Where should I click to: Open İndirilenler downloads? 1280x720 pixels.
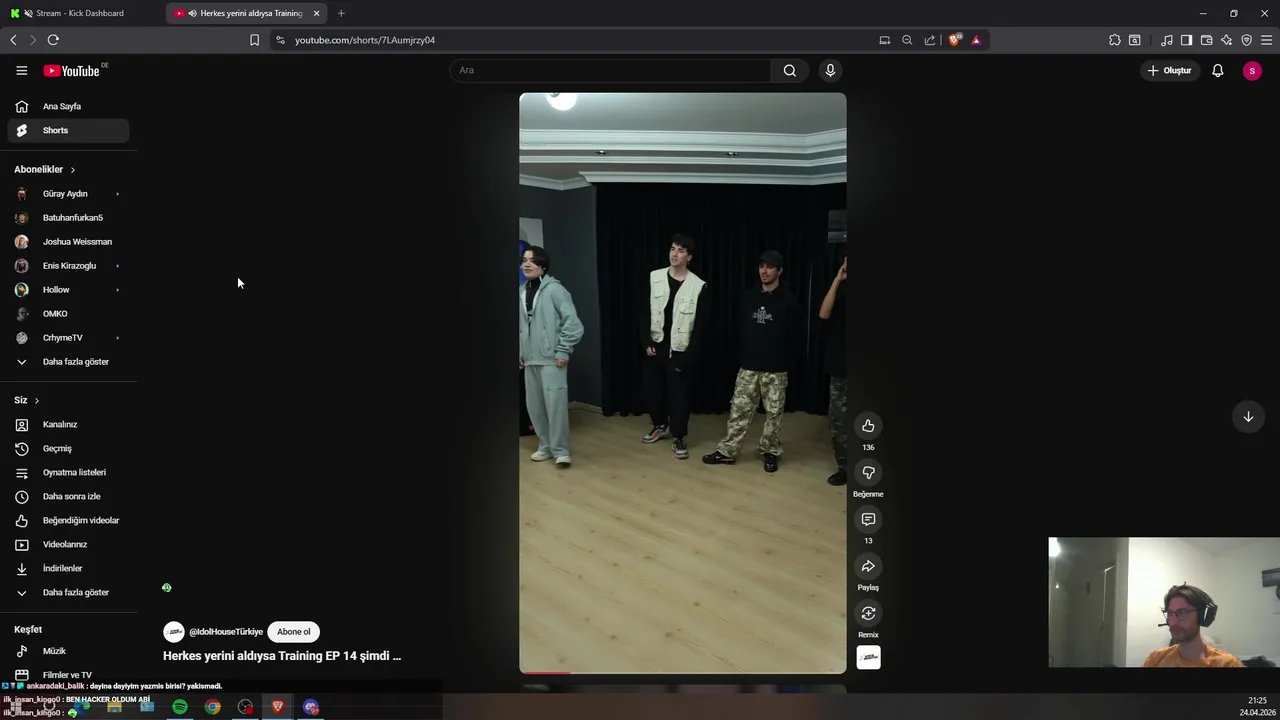click(x=68, y=568)
